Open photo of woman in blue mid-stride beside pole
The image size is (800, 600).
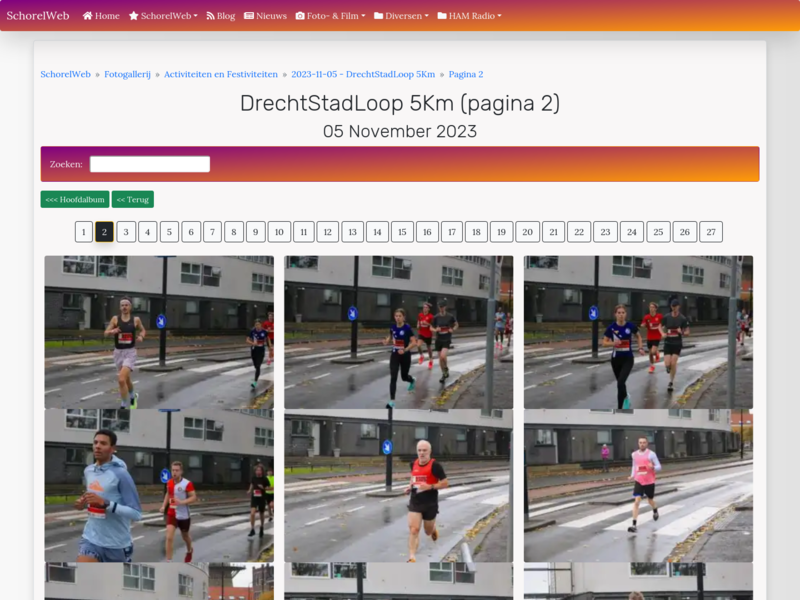click(398, 332)
